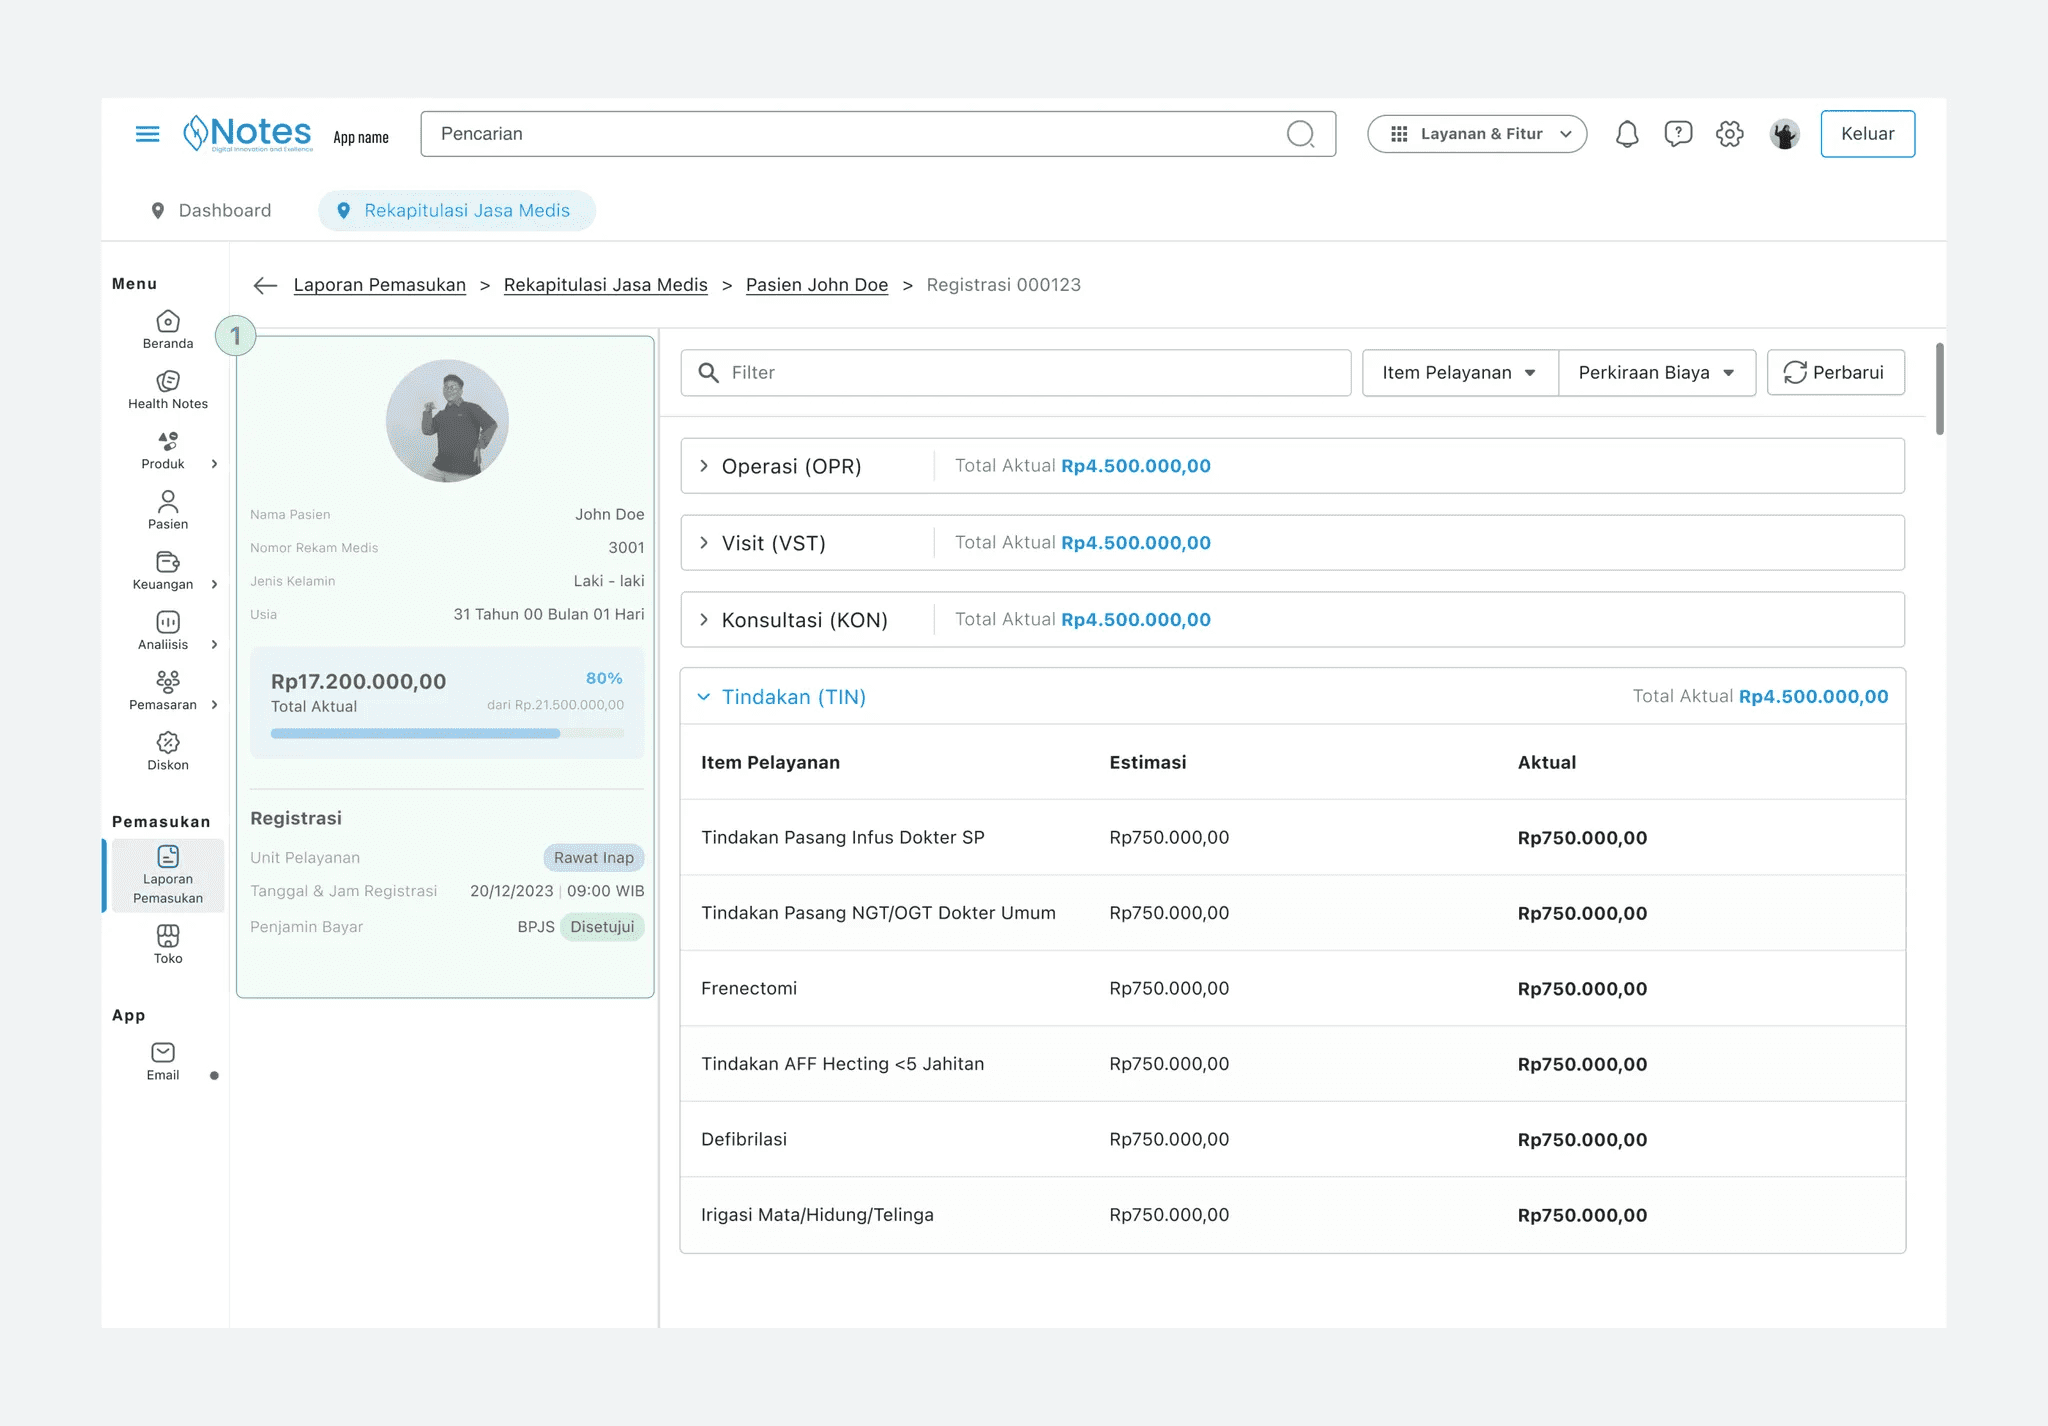Click the Perbarui refresh button
Screen dimensions: 2048x1426
click(1835, 373)
